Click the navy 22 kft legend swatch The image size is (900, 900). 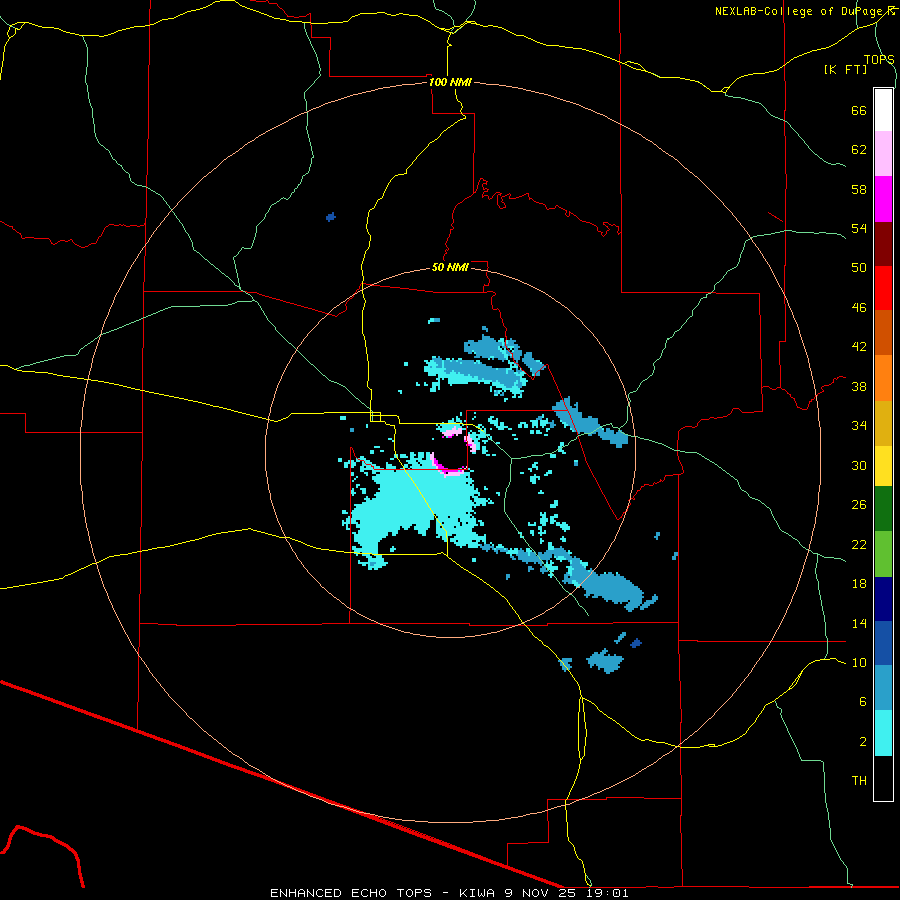point(883,599)
